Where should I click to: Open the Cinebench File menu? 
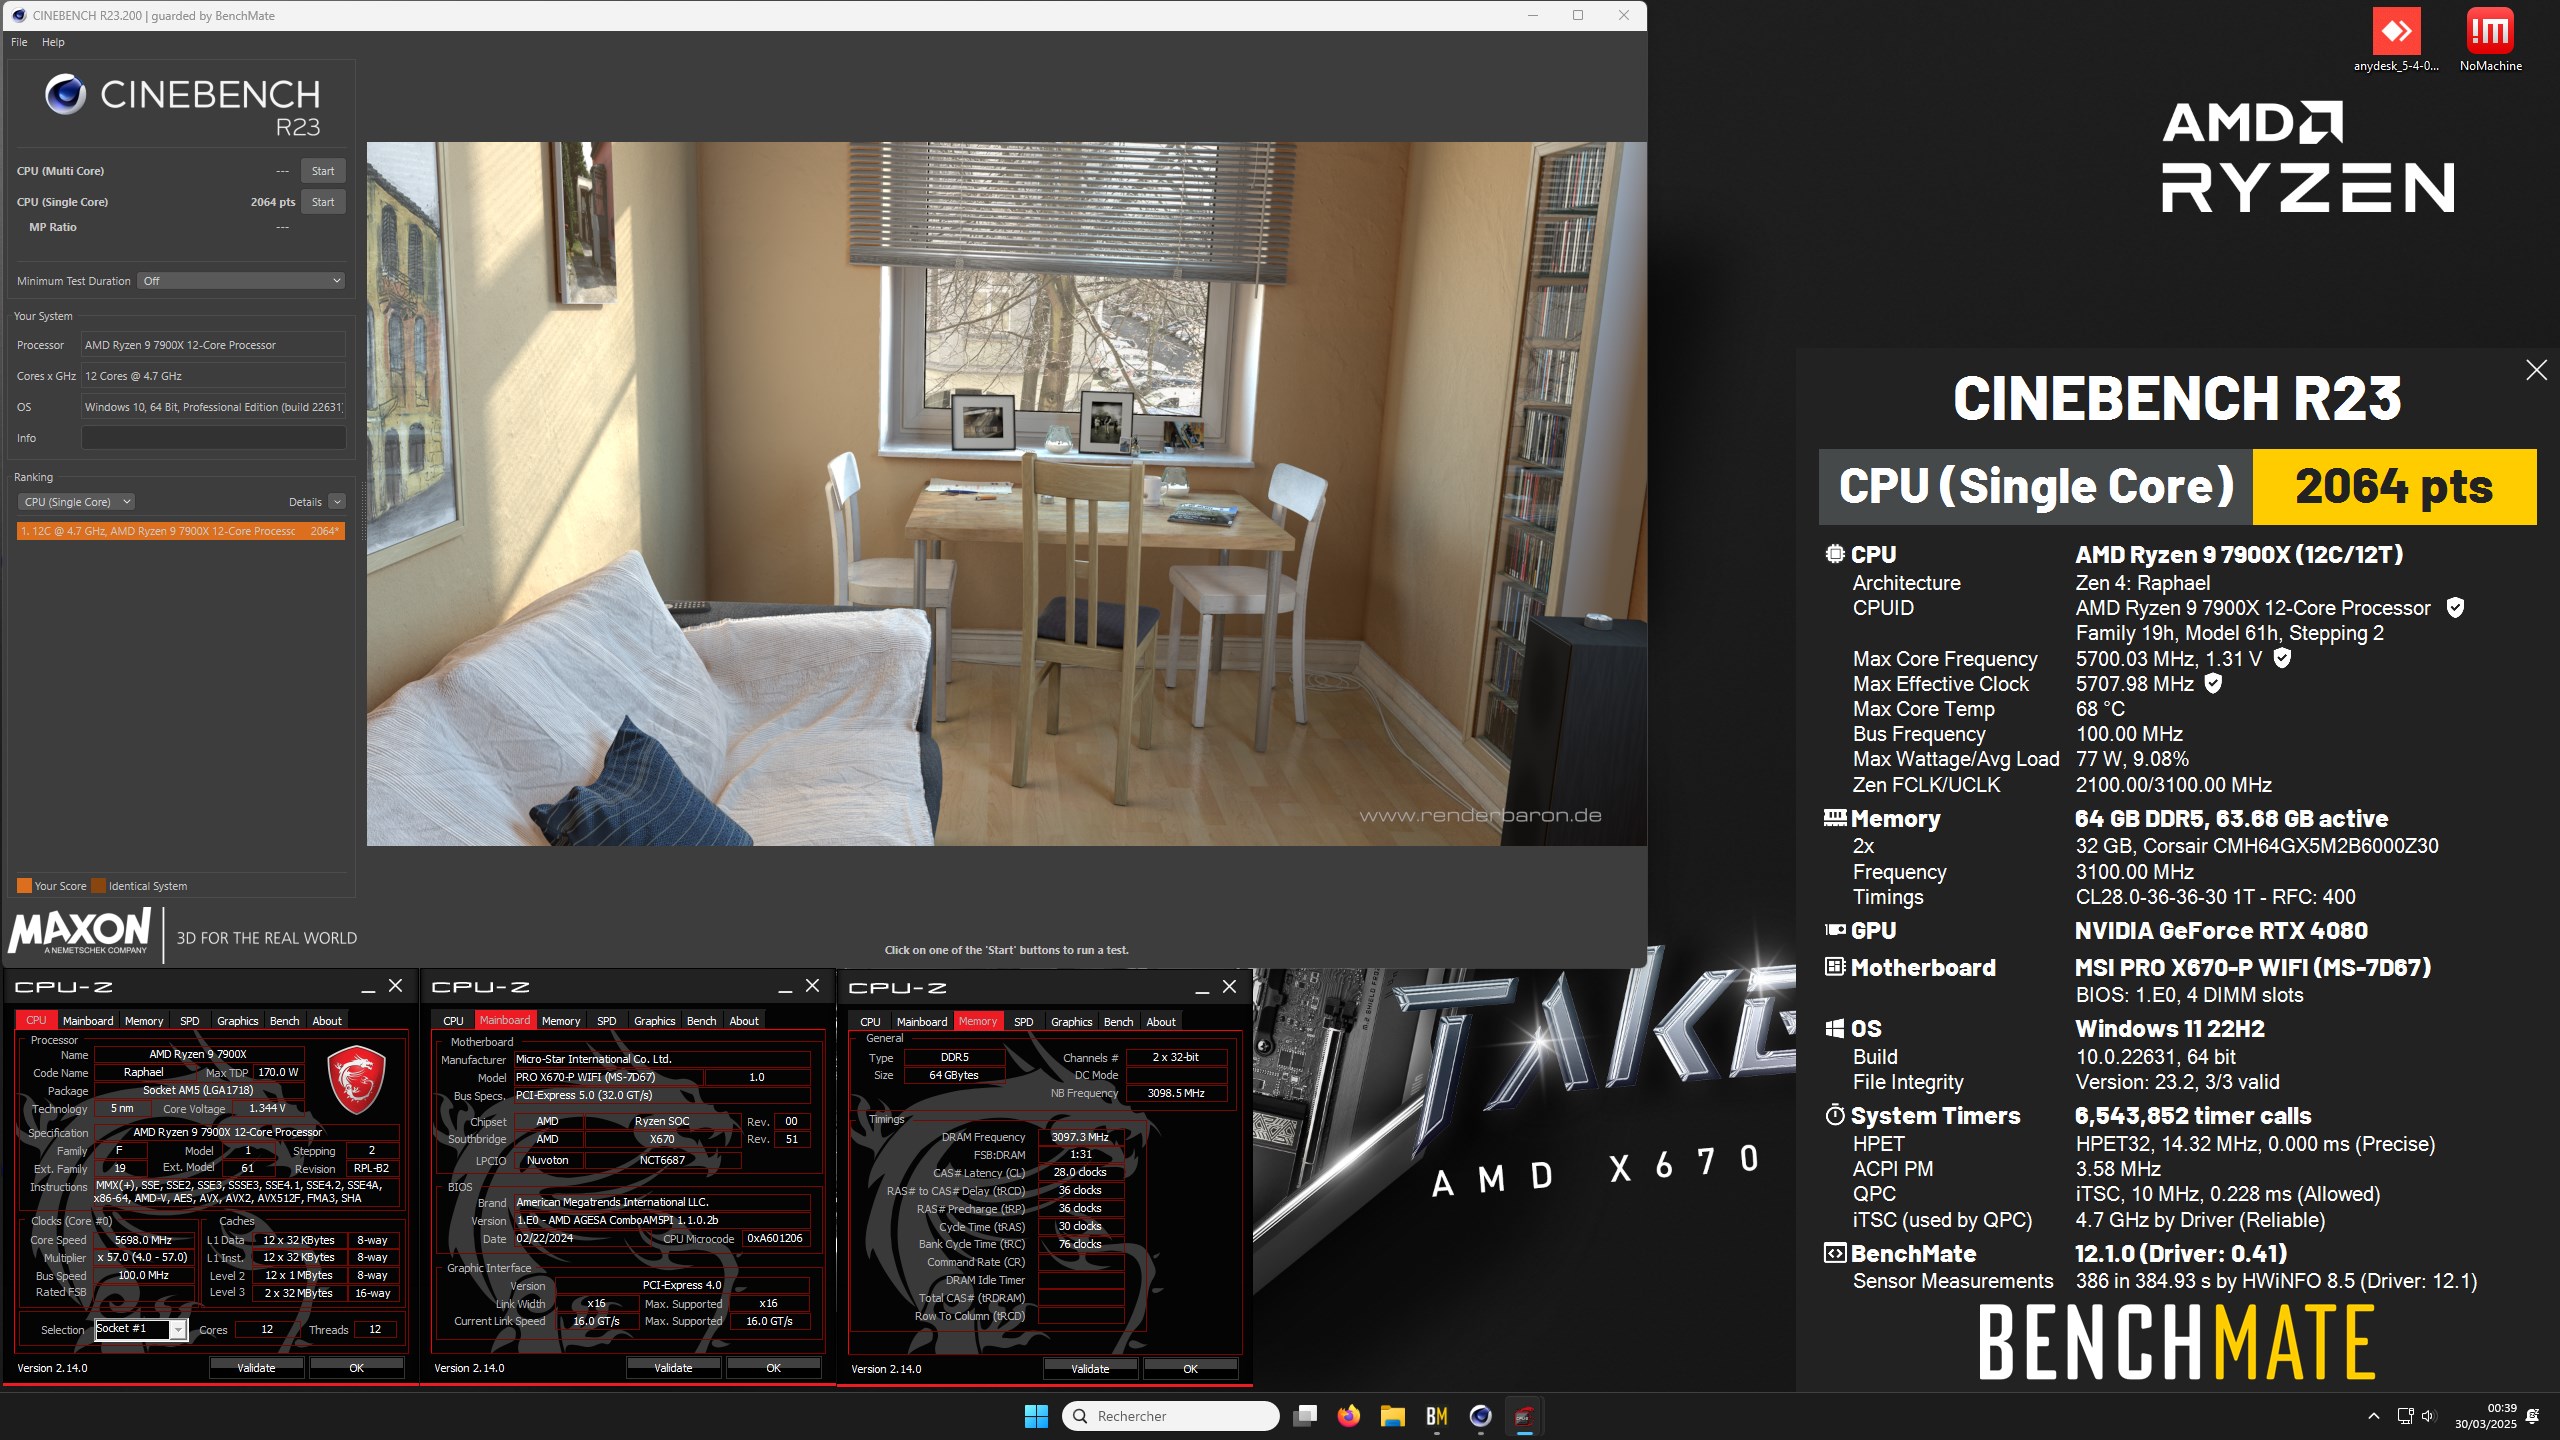pos(19,42)
